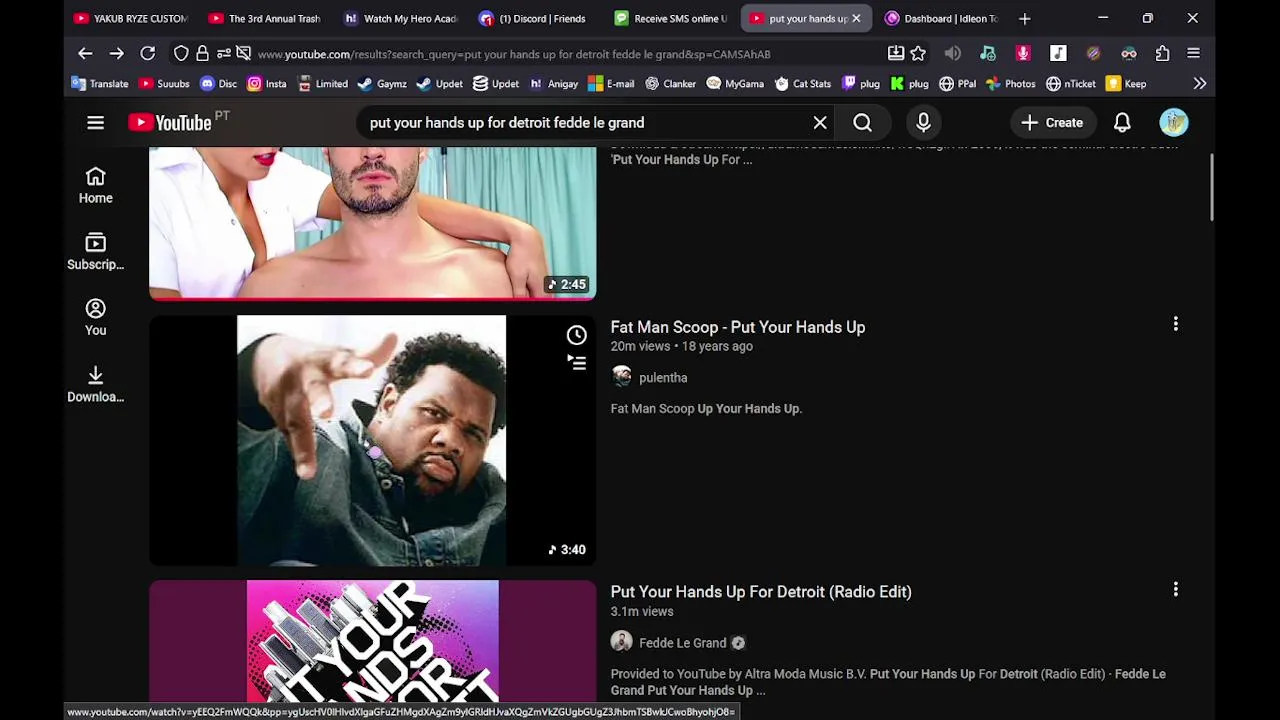Open the extensions puzzle icon
This screenshot has height=720, width=1280.
click(1162, 53)
